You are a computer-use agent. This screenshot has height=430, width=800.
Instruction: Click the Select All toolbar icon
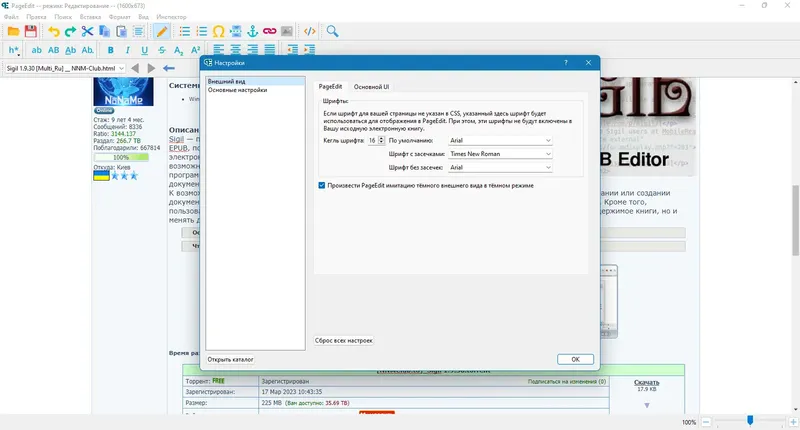pyautogui.click(x=138, y=32)
